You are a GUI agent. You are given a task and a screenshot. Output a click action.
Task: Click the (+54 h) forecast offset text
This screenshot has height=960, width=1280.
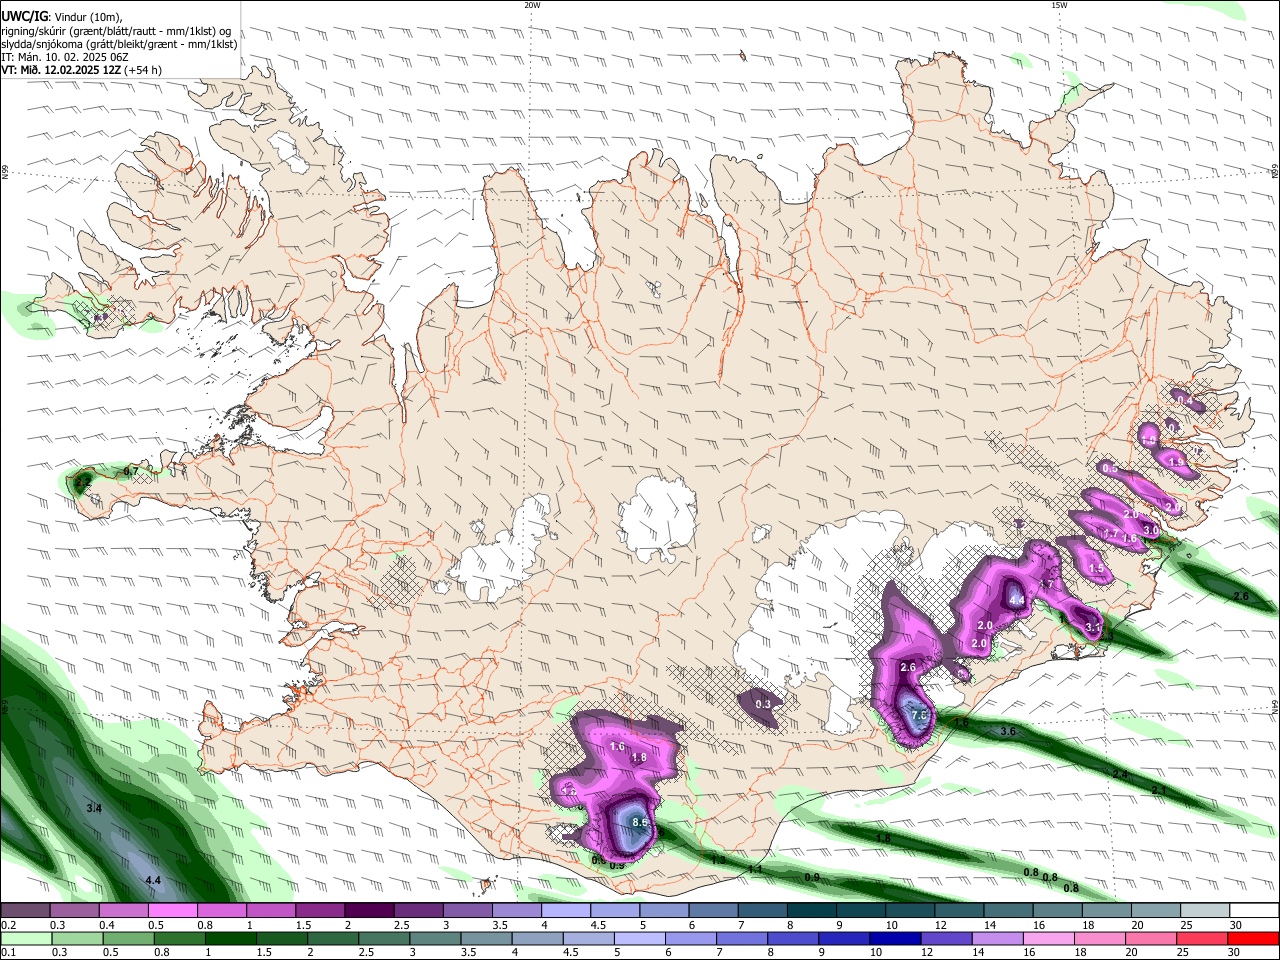tap(143, 70)
